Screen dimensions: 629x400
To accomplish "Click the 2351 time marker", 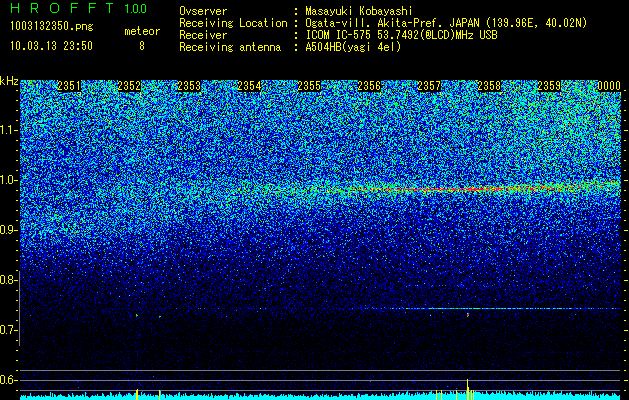I will 69,86.
